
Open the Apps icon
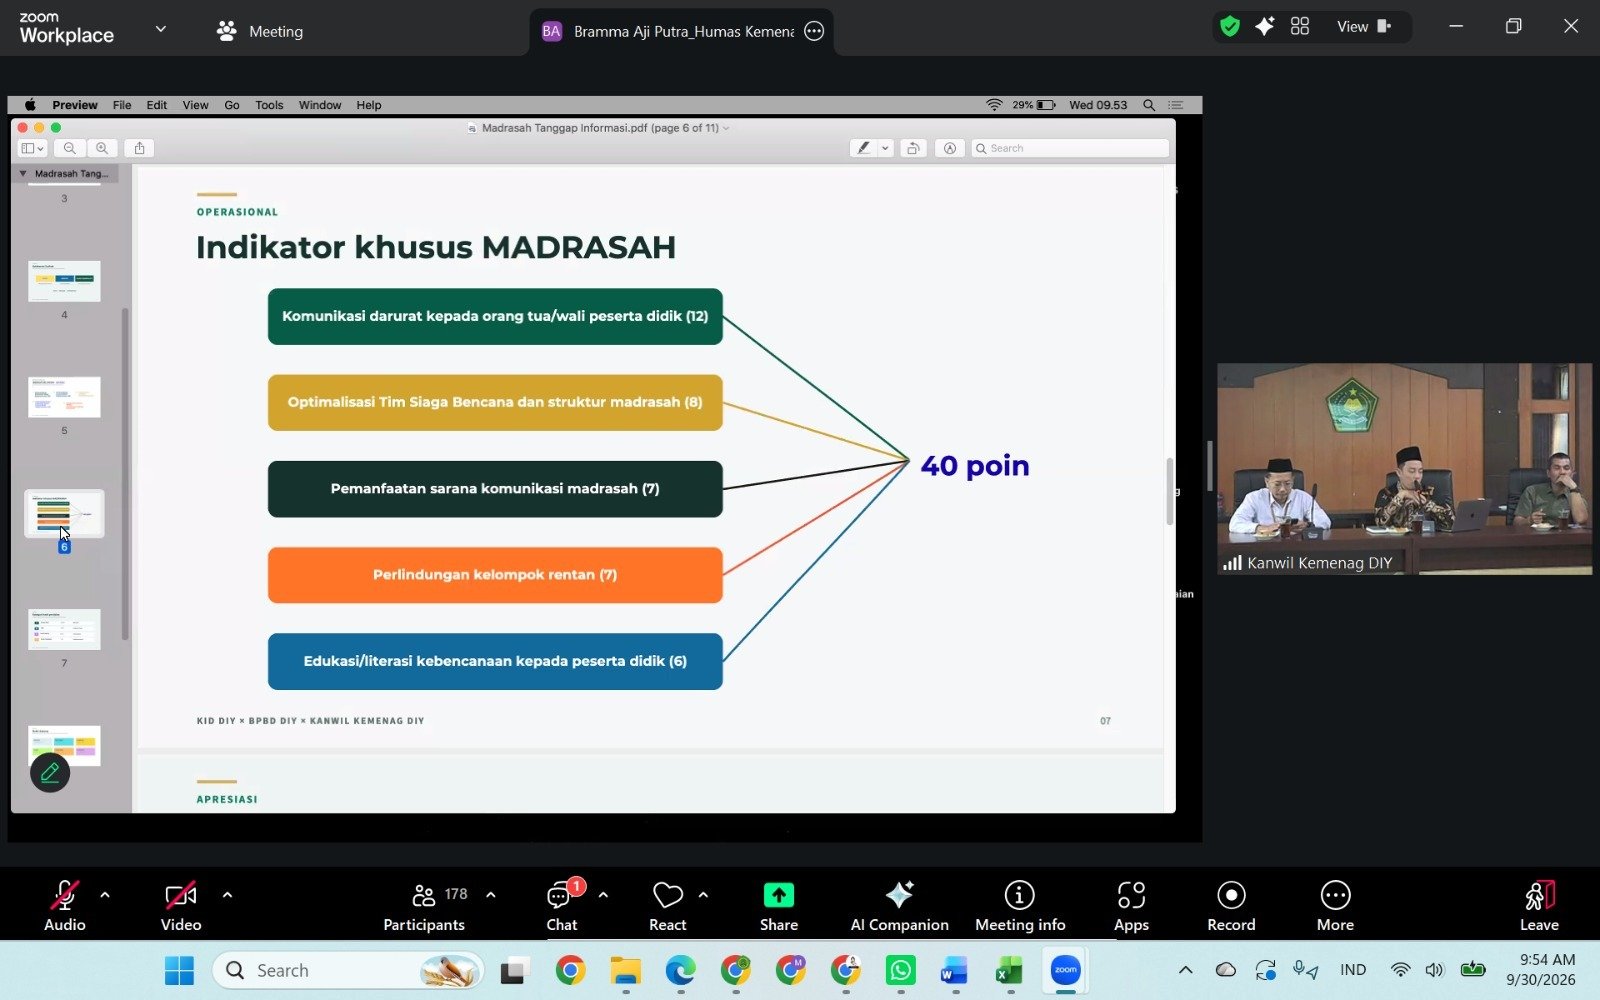point(1131,895)
